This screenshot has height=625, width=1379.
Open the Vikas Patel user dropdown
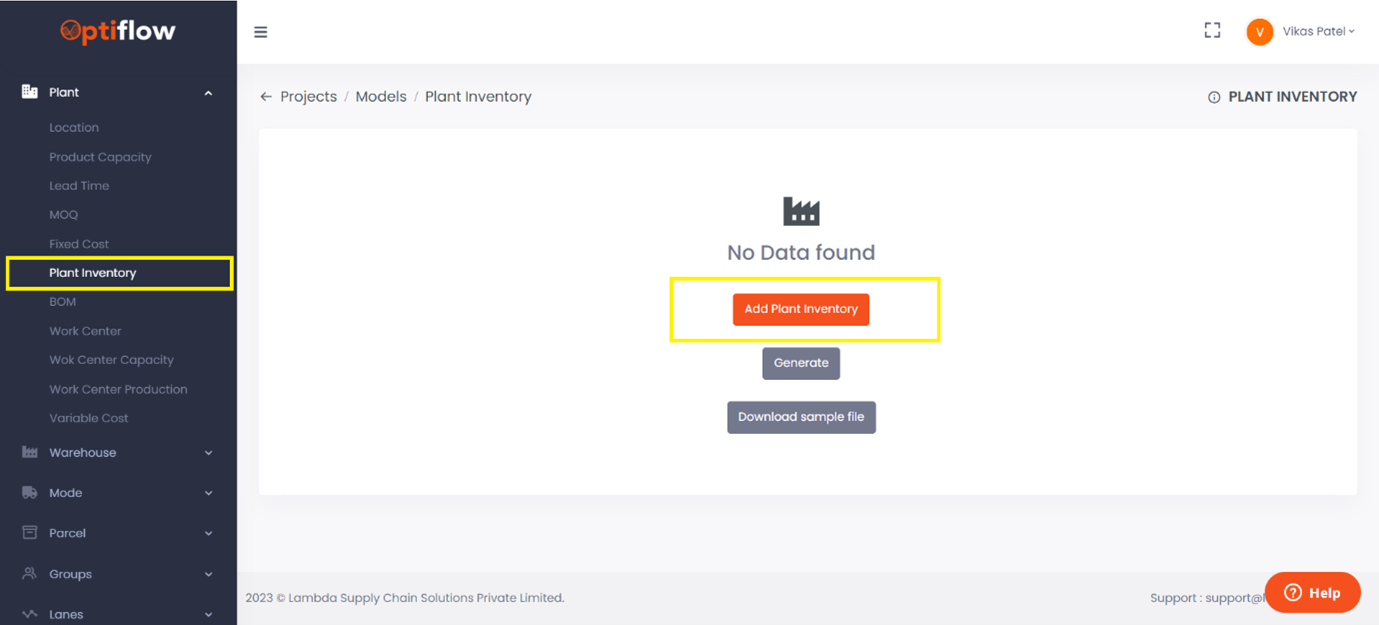tap(1318, 32)
